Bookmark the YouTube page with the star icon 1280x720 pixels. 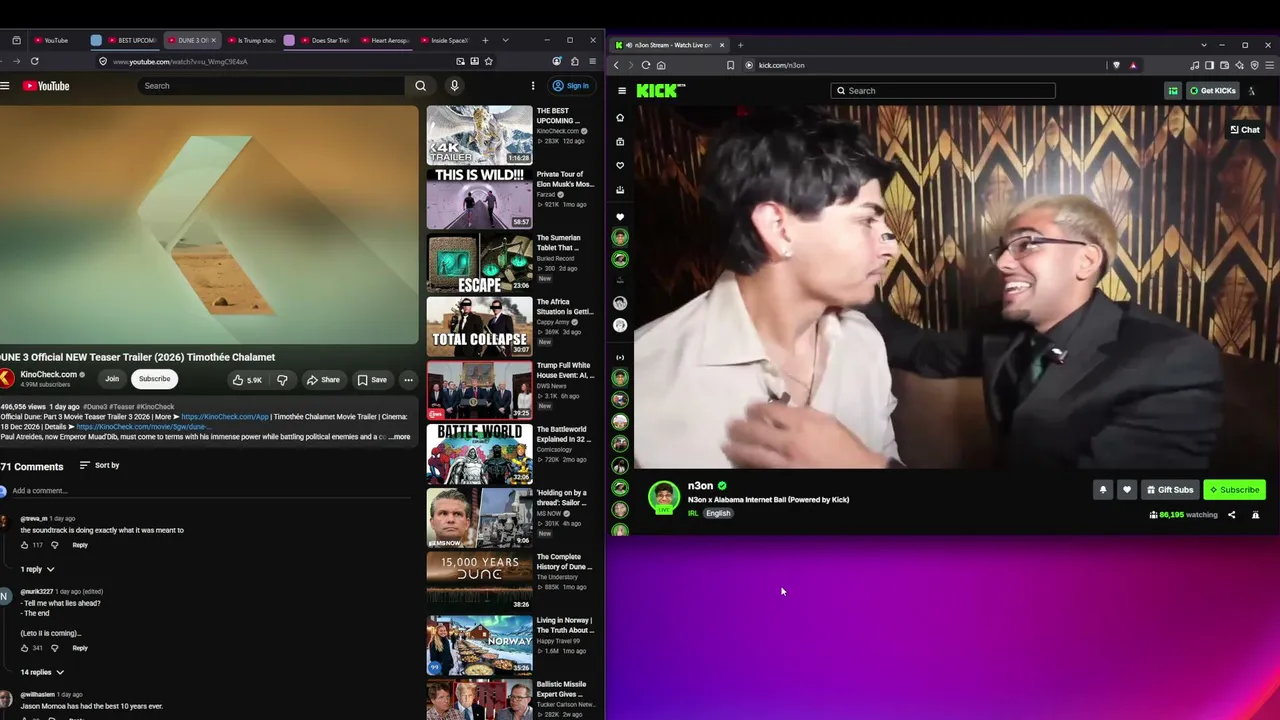[488, 61]
